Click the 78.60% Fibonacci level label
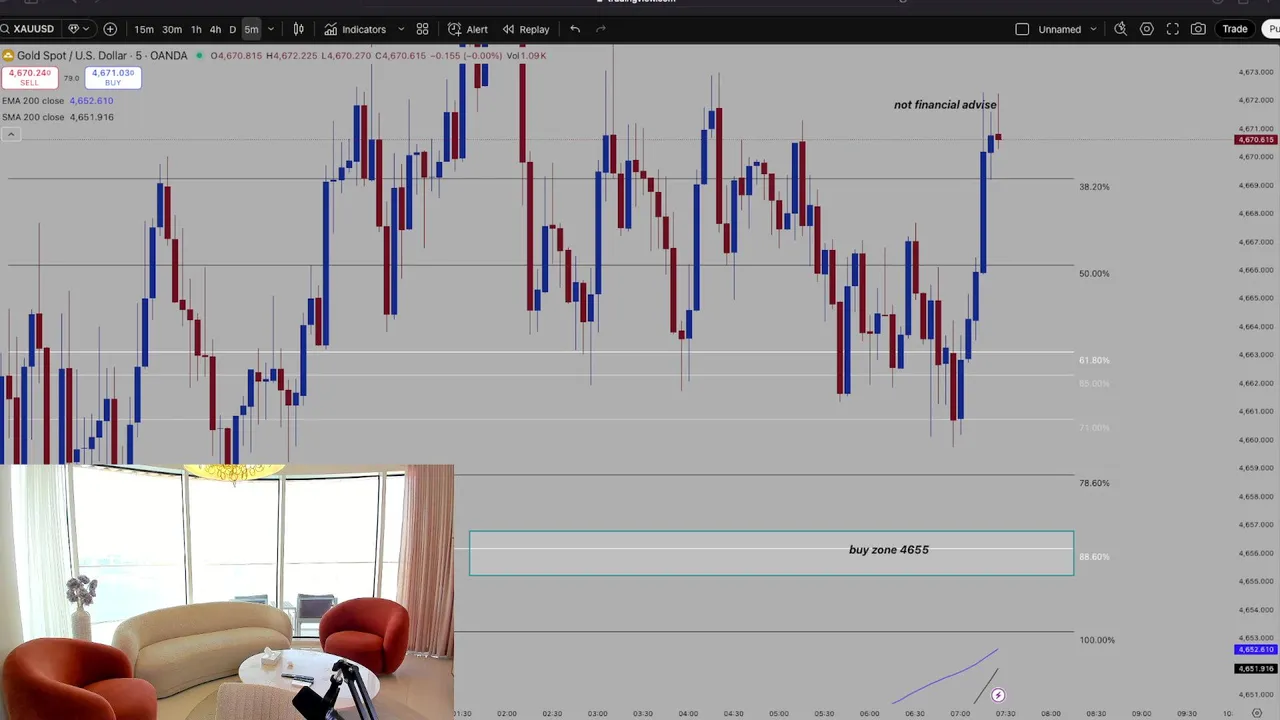Viewport: 1280px width, 720px height. coord(1094,483)
